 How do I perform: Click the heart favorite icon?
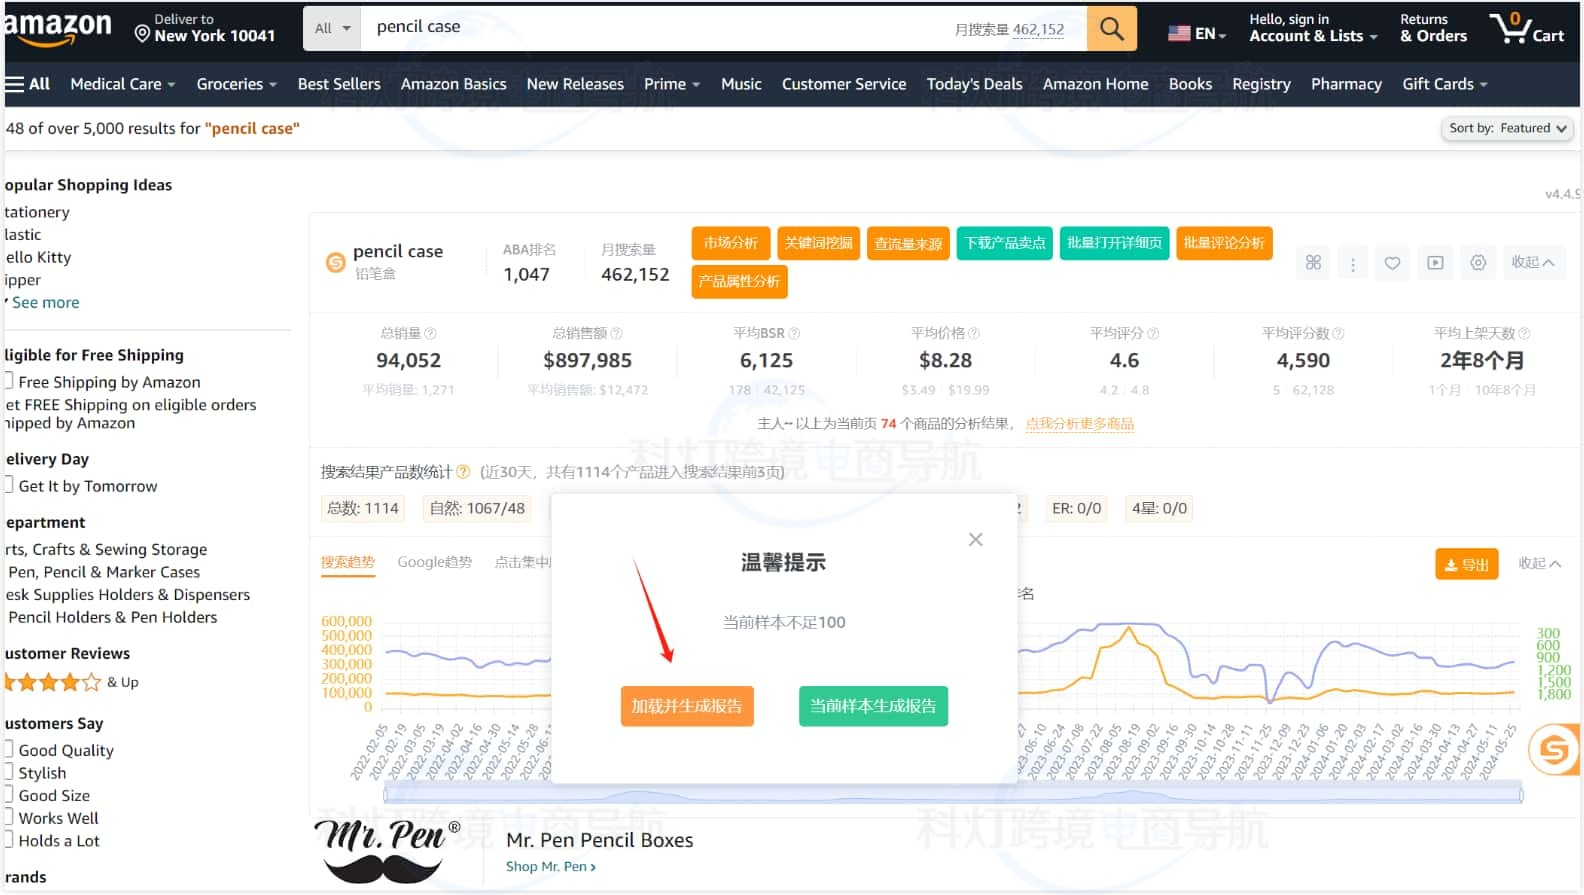pyautogui.click(x=1392, y=263)
